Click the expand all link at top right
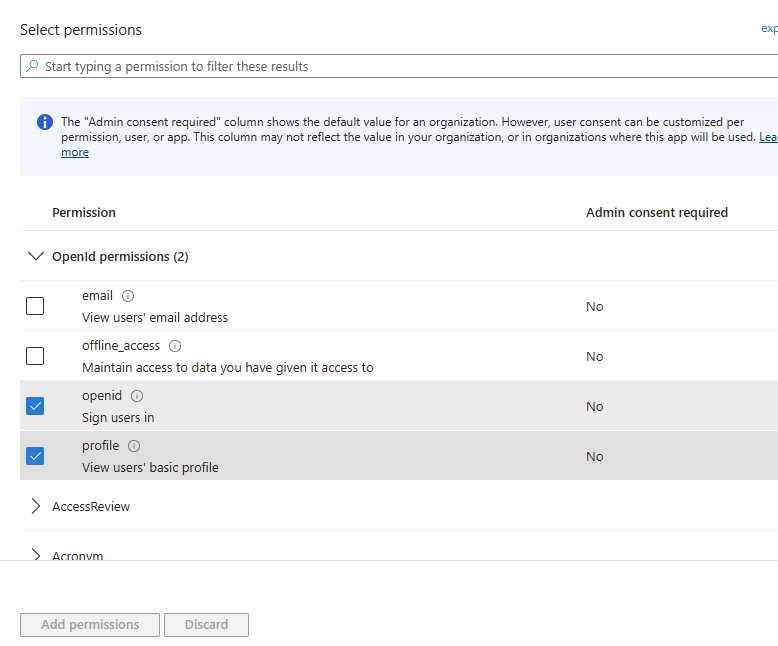 point(769,29)
